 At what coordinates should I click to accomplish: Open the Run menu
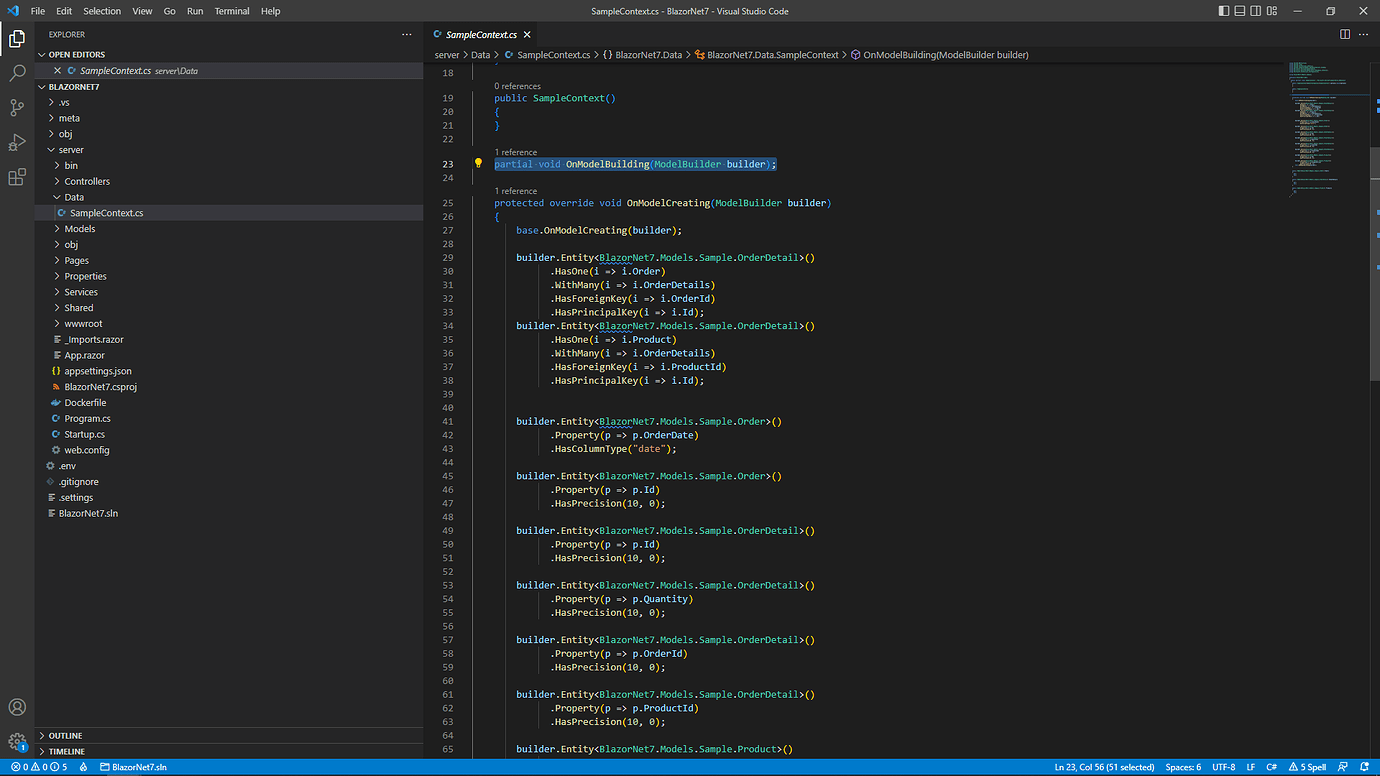[195, 11]
